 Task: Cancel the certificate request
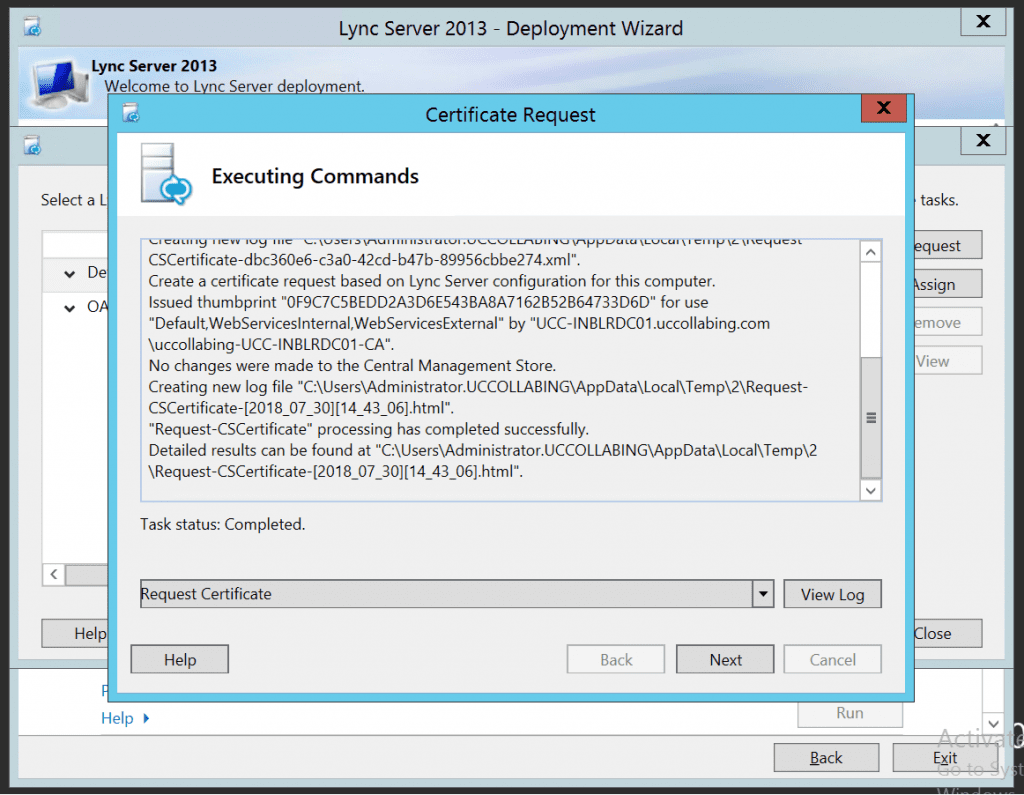click(832, 658)
